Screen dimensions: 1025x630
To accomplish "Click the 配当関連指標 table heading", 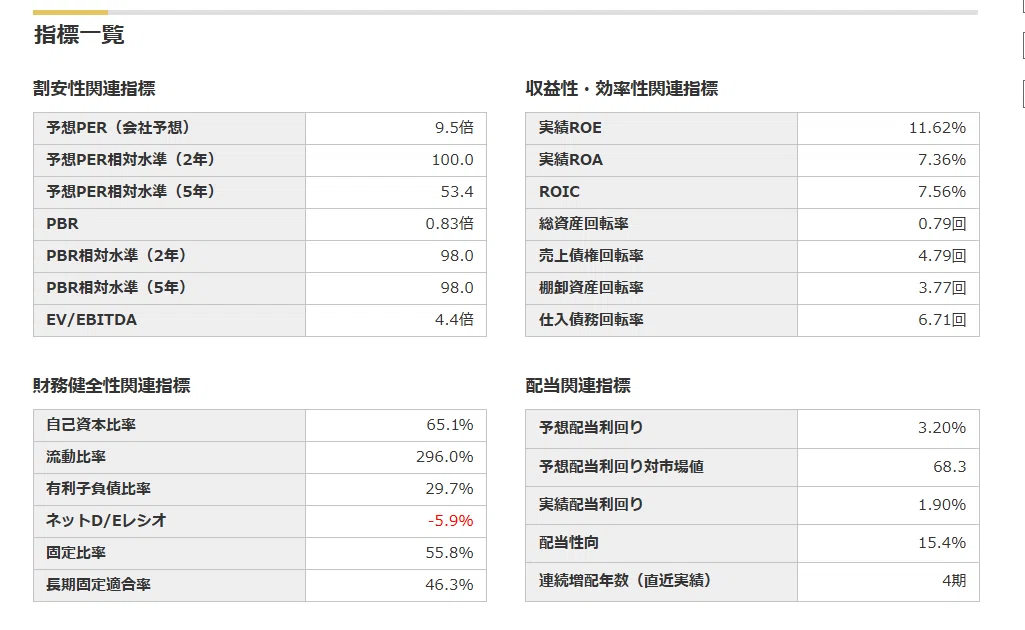I will coord(578,386).
